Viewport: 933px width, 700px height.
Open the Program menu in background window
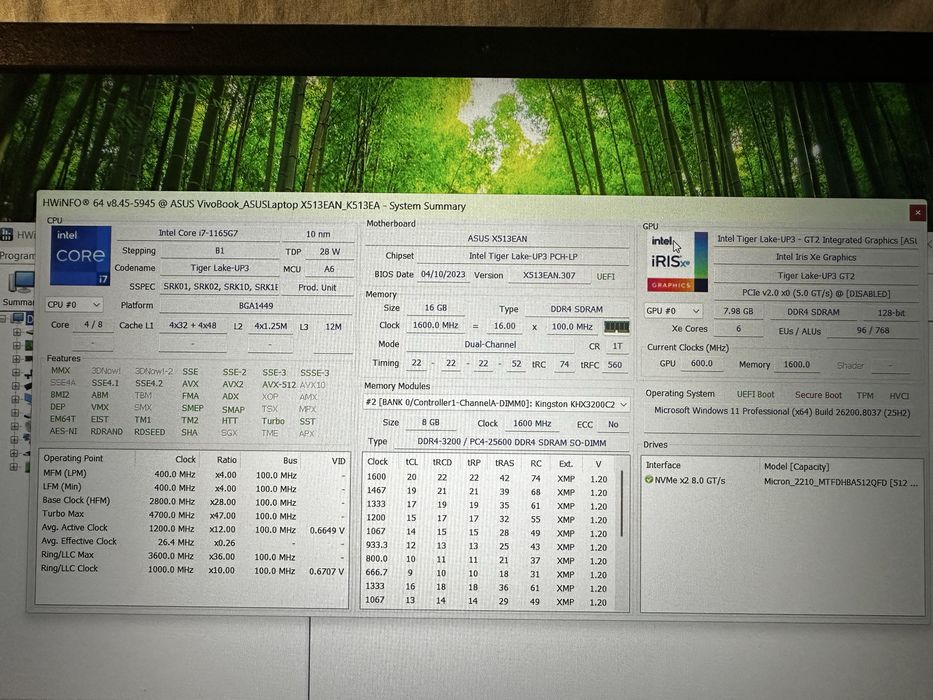17,255
